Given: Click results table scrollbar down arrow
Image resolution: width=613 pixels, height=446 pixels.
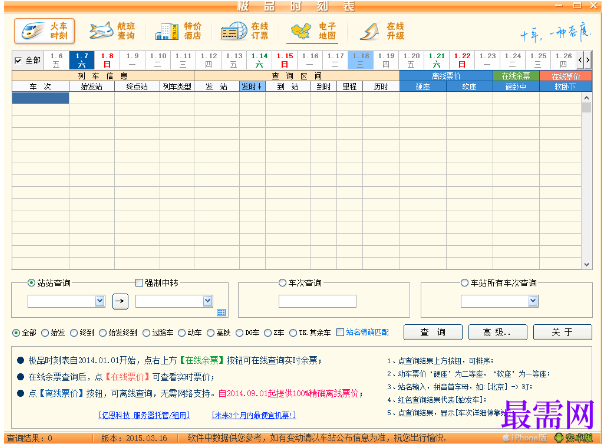Looking at the screenshot, I should (586, 265).
